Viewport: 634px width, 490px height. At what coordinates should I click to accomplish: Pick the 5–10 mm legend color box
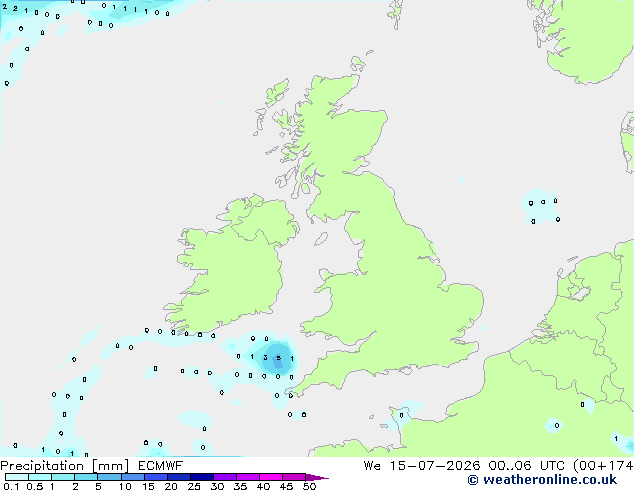[109, 477]
